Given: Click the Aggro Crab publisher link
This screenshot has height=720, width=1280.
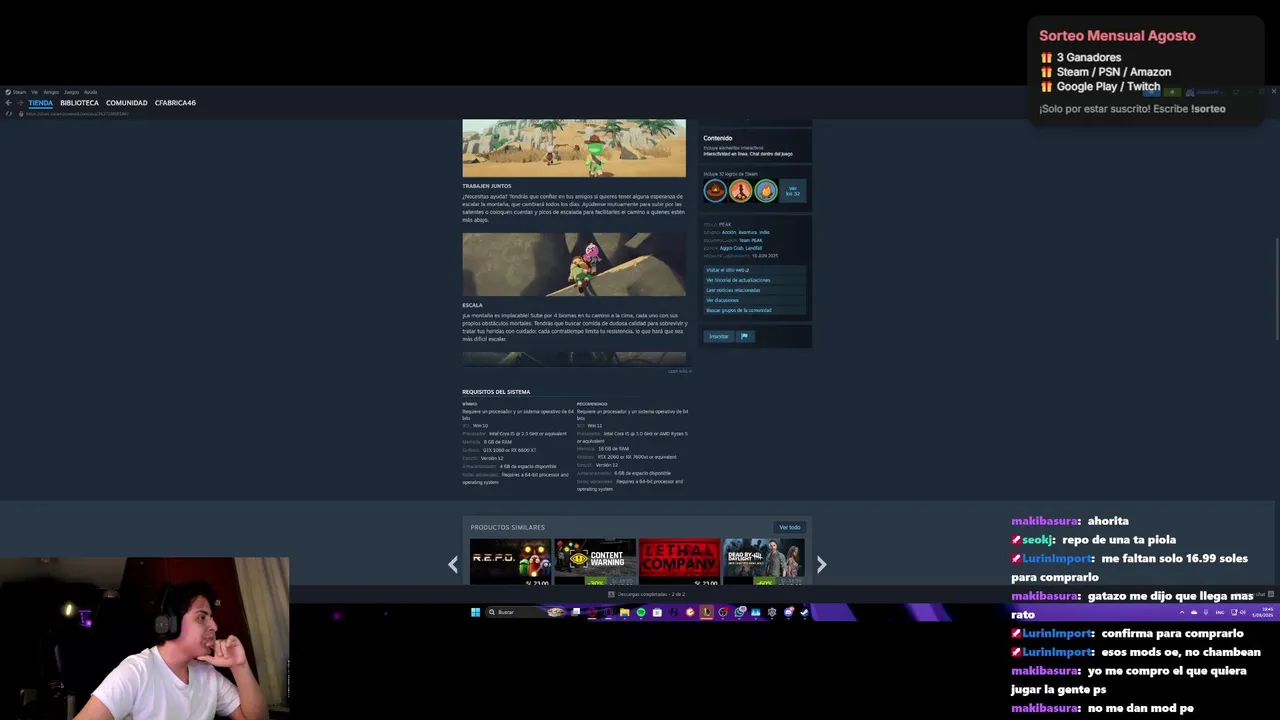Looking at the screenshot, I should pyautogui.click(x=732, y=248).
